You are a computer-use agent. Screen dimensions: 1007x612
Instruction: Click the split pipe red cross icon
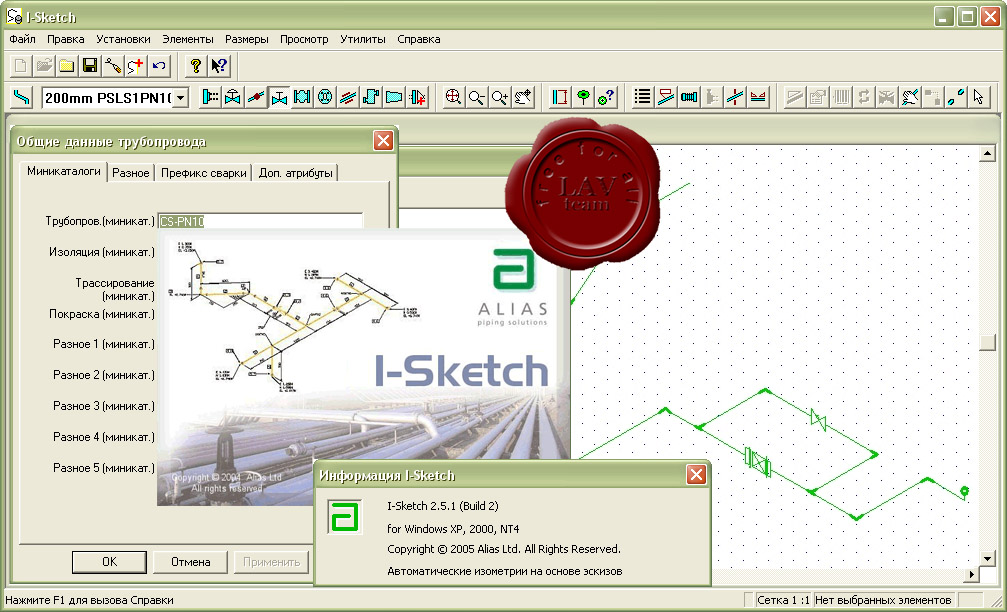click(x=735, y=98)
